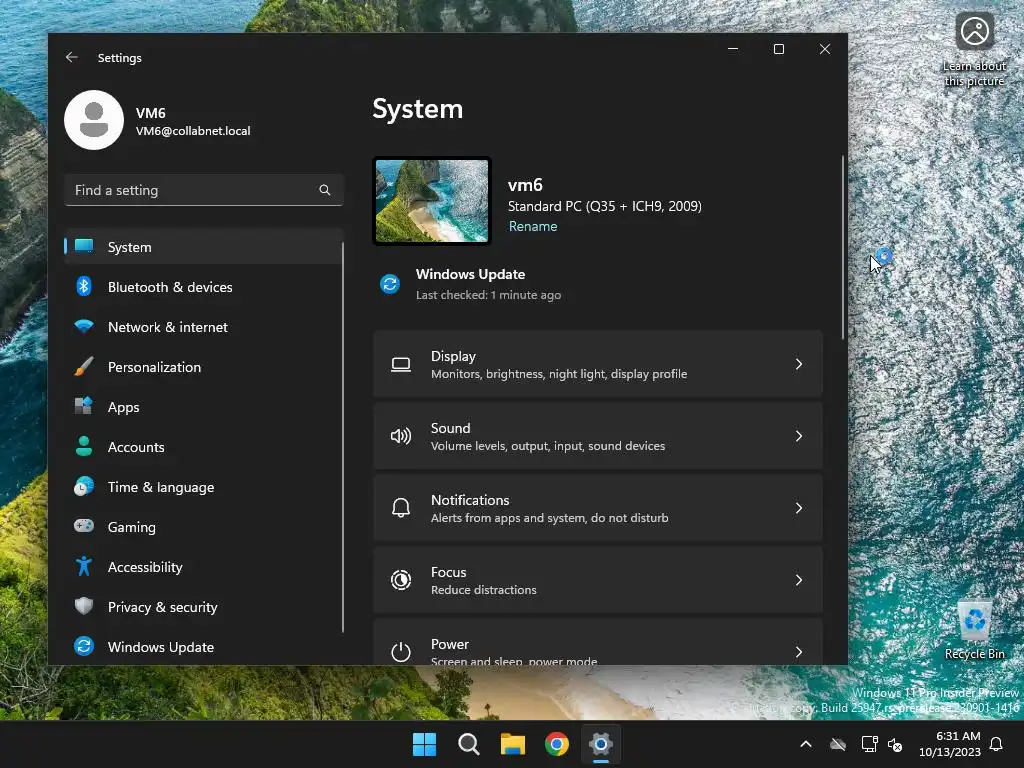
Task: Minimize the Settings window
Action: 733,49
